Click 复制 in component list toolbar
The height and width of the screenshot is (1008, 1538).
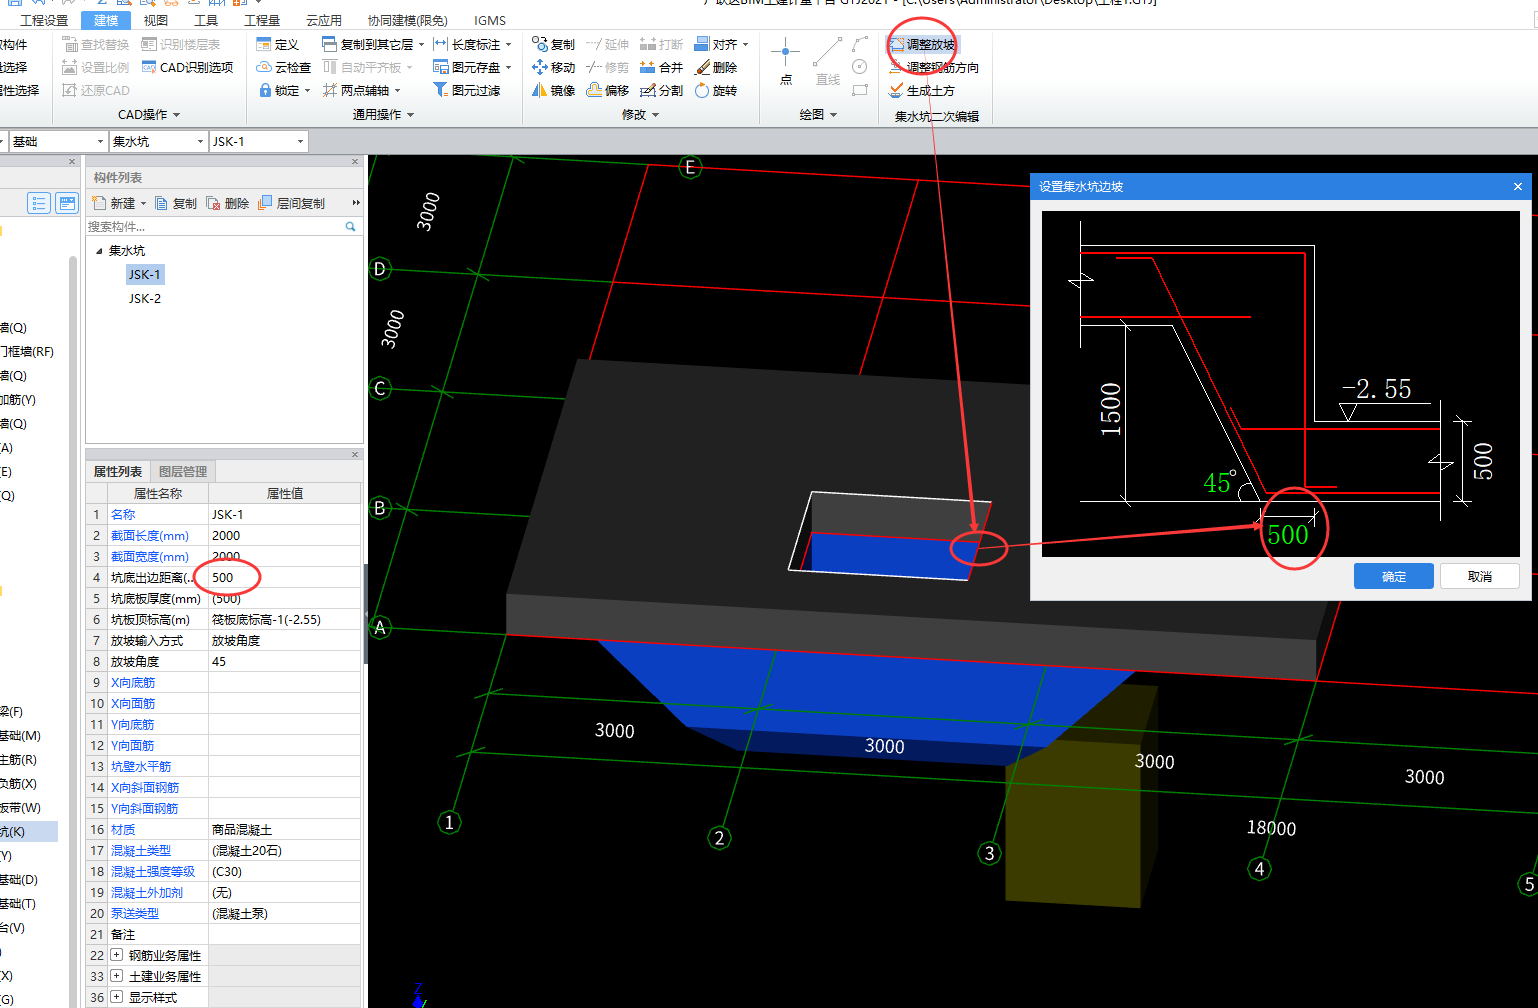pos(176,203)
